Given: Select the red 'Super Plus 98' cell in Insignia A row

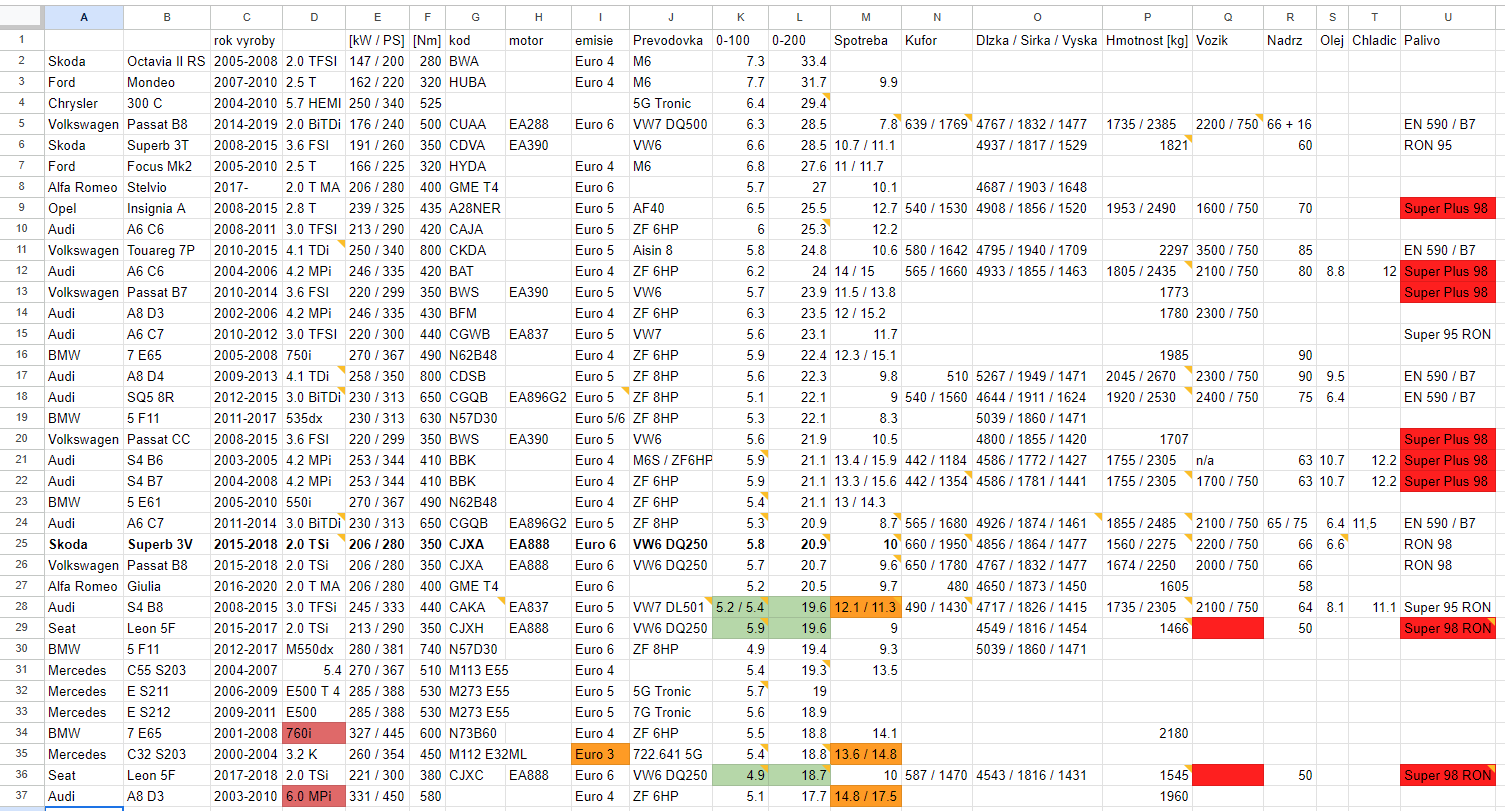Looking at the screenshot, I should point(1448,208).
